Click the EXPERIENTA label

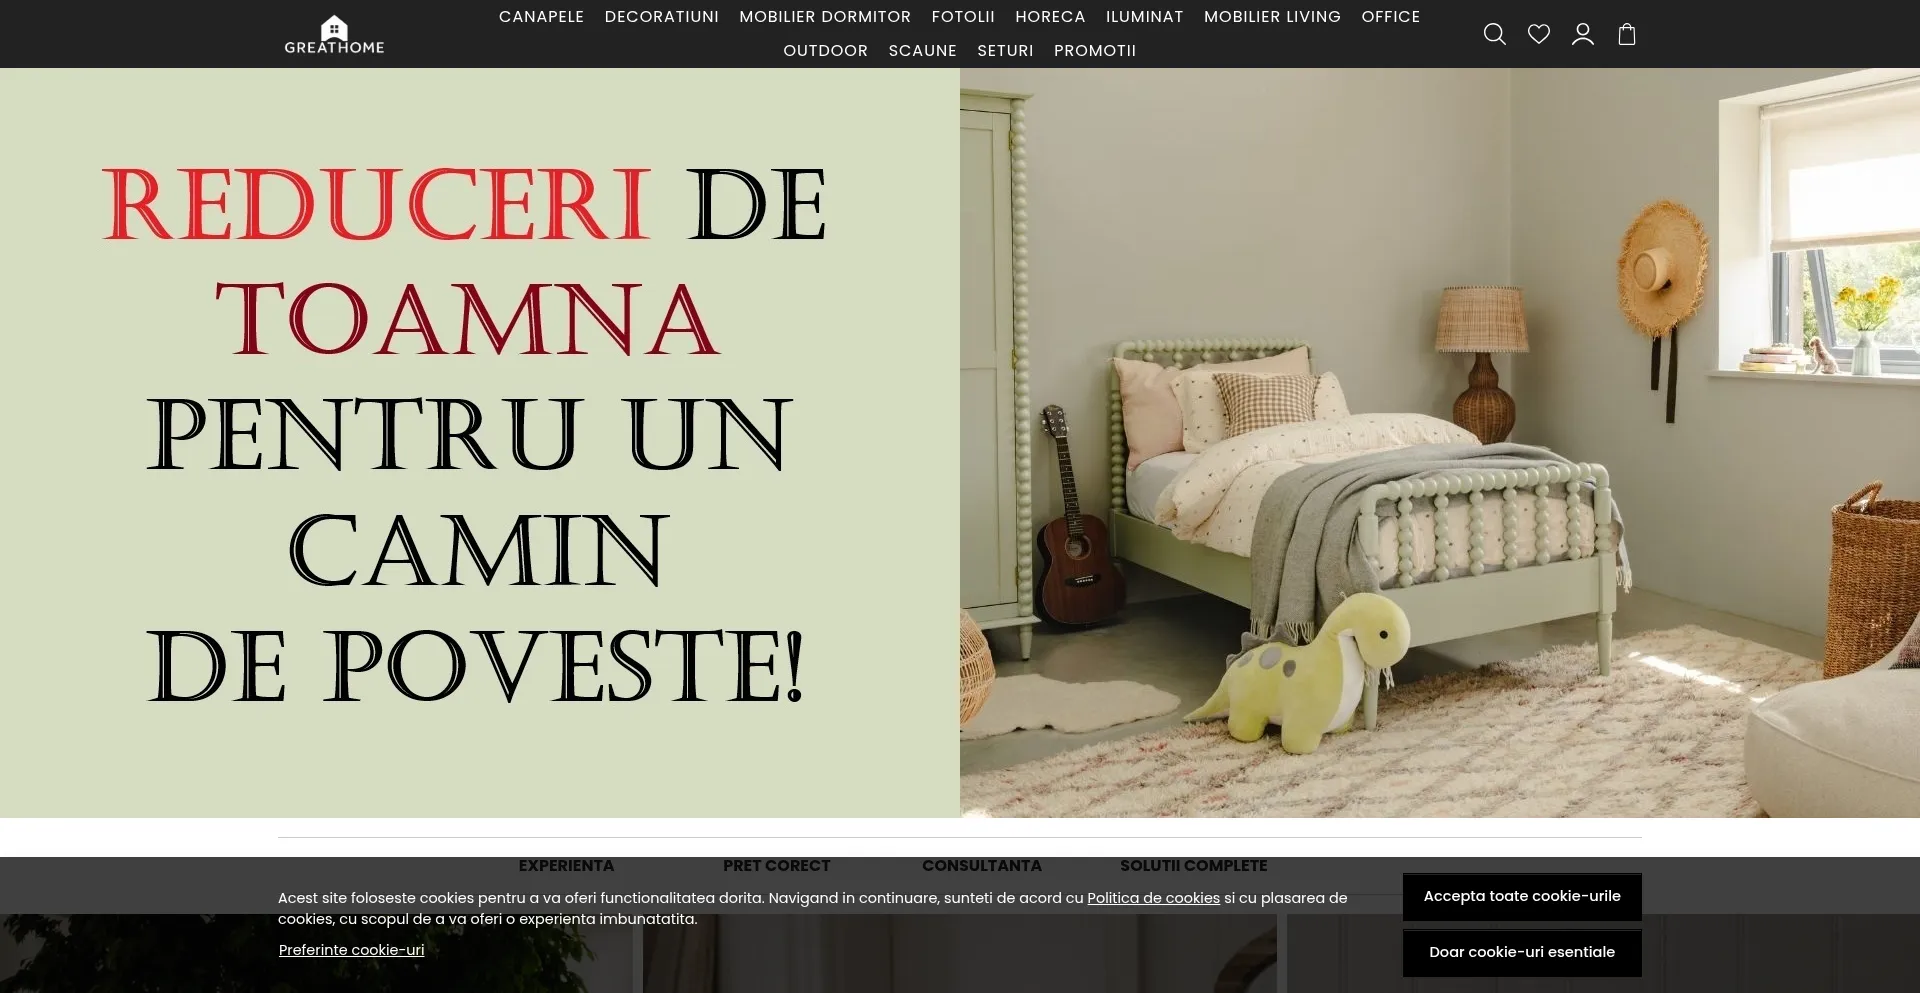(566, 866)
